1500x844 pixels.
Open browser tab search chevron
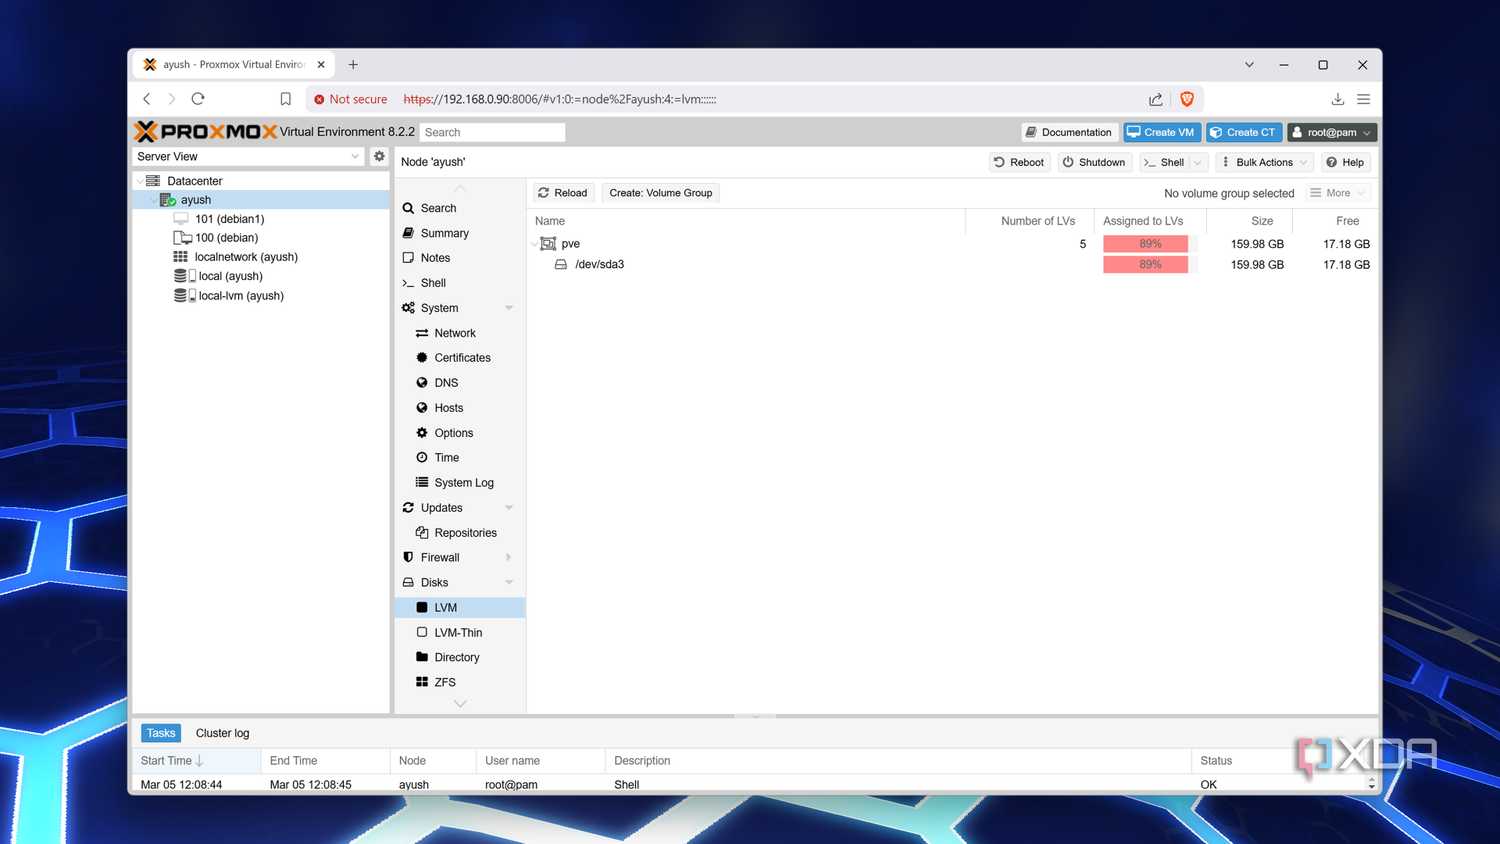click(1249, 64)
